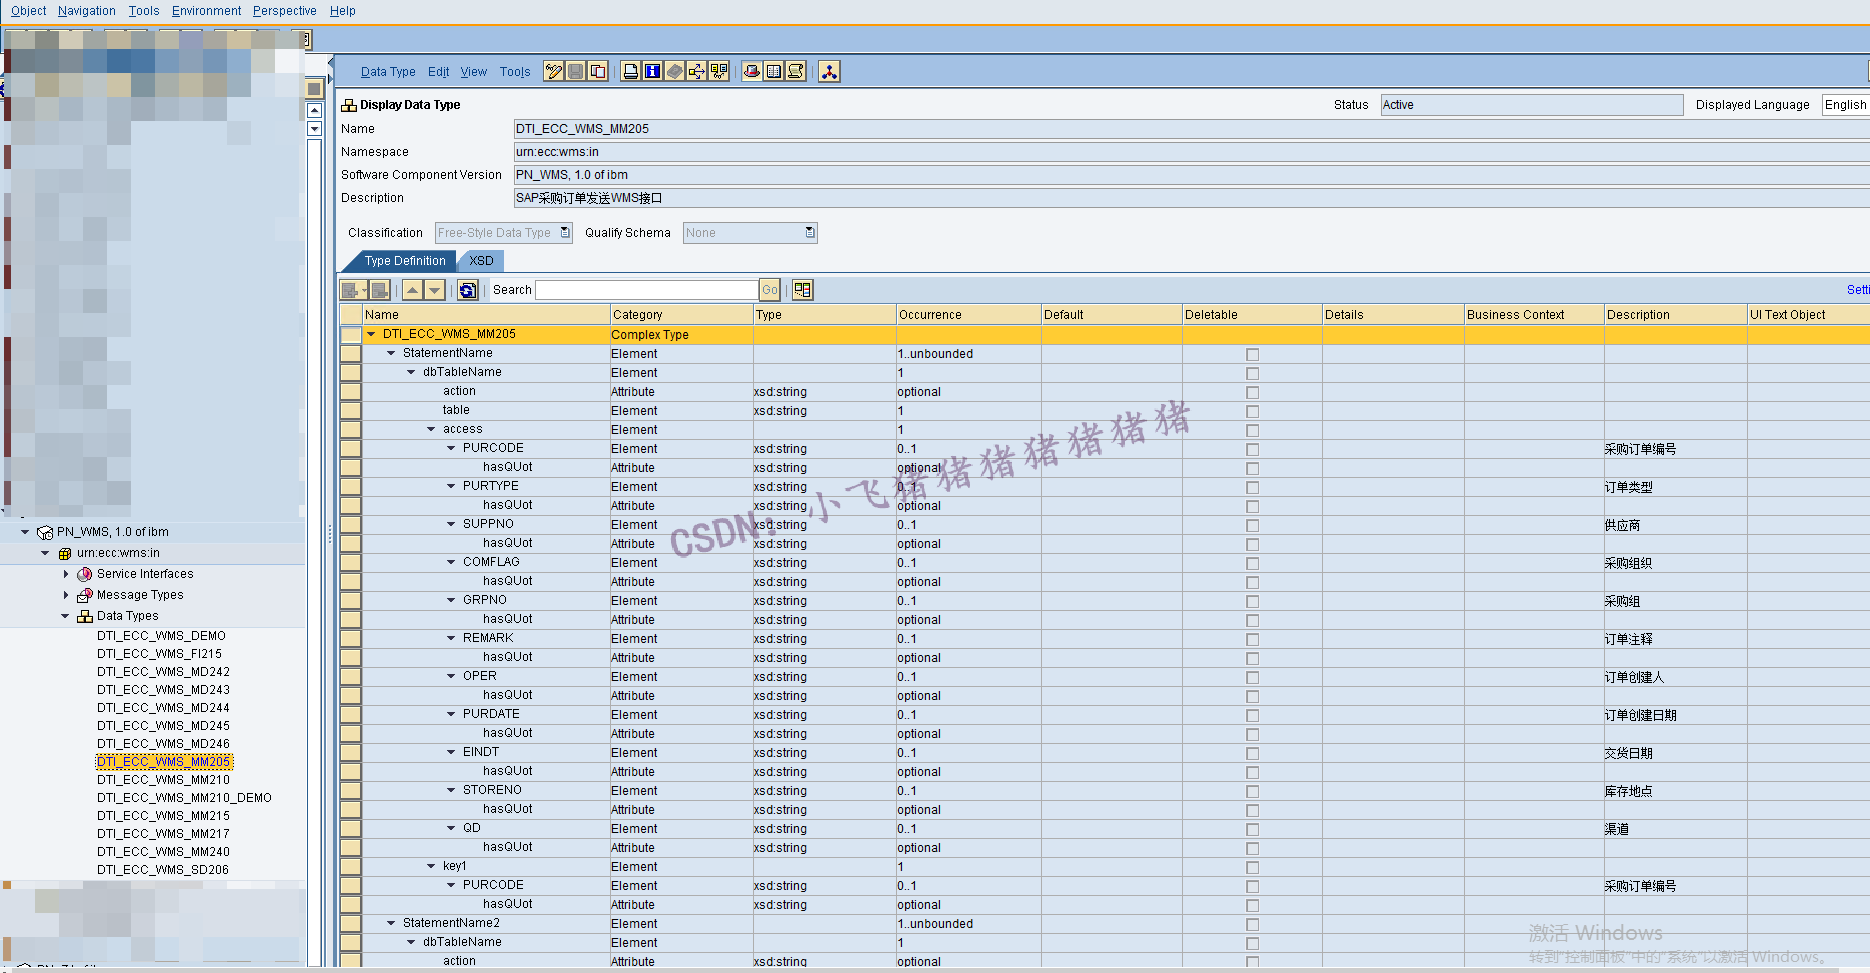The height and width of the screenshot is (973, 1870).
Task: Open the Qualify Schema dropdown
Action: click(x=808, y=232)
